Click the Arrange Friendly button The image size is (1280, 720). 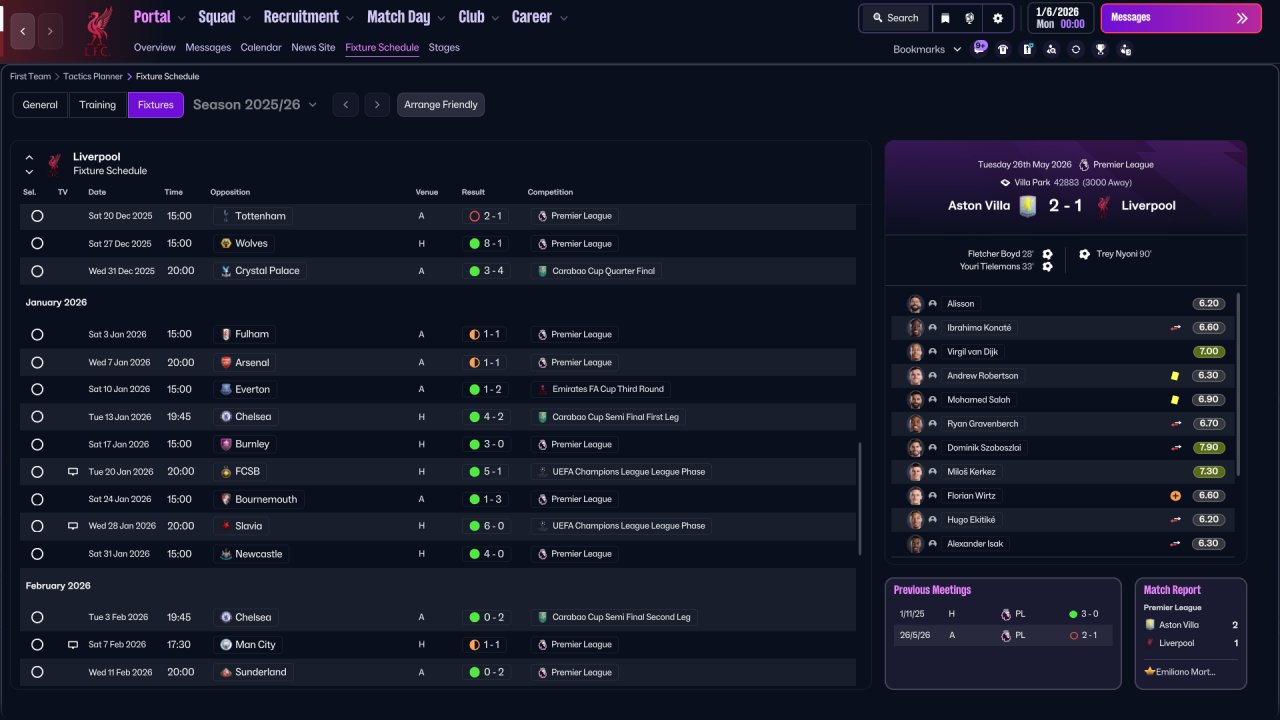(x=441, y=105)
